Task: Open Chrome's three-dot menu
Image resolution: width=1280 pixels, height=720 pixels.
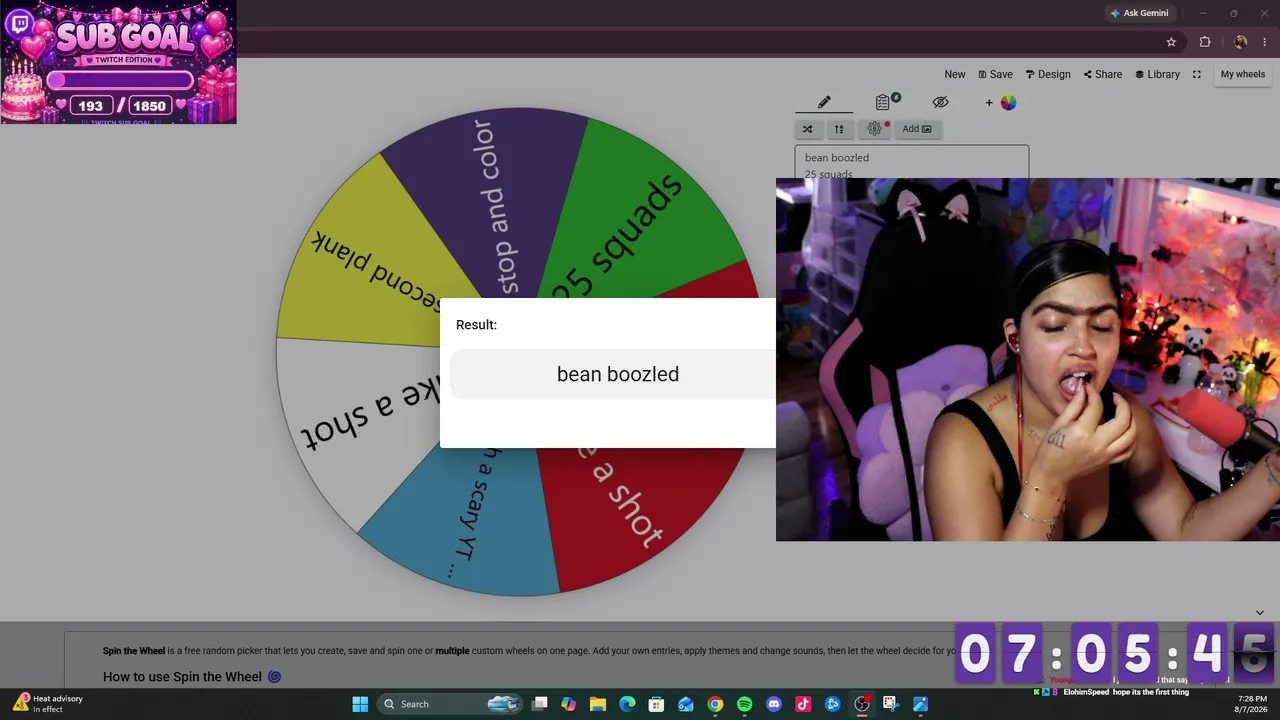Action: click(1266, 42)
